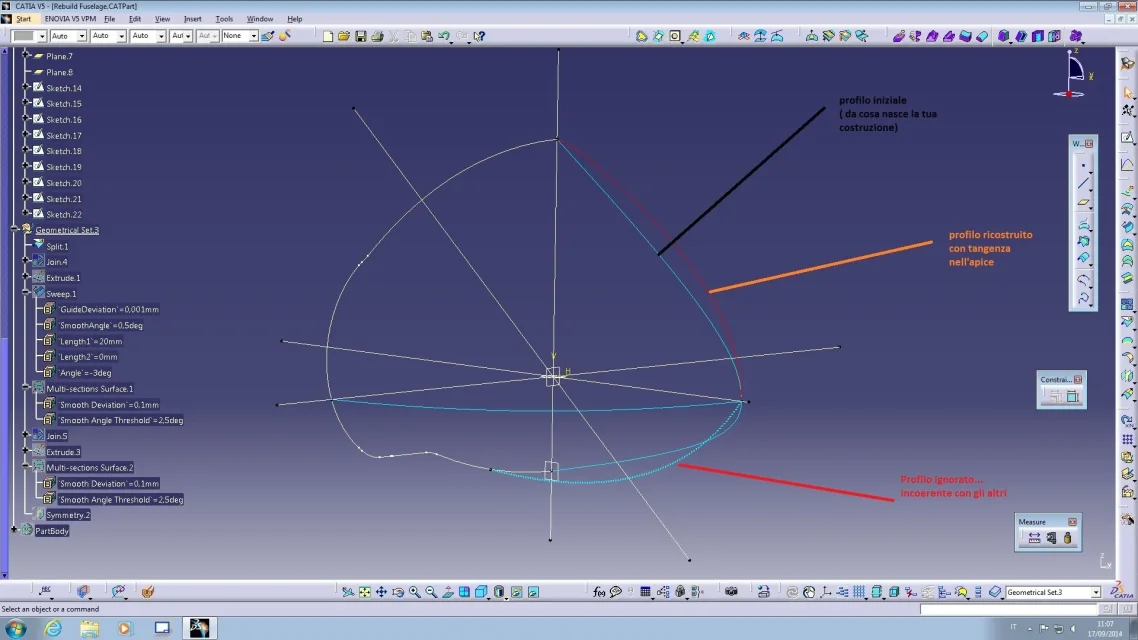
Task: Expand the PartBody tree node
Action: coord(14,530)
